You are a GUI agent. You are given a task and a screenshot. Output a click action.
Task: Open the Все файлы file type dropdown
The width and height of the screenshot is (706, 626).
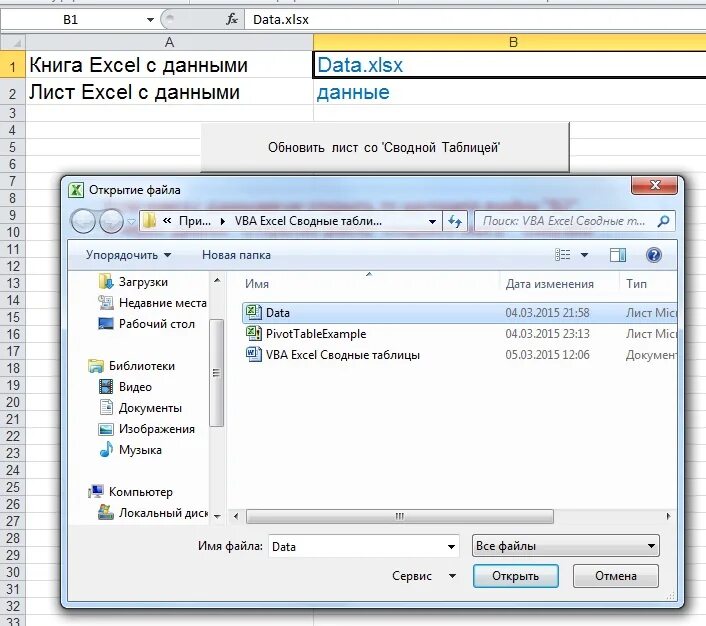(x=566, y=546)
